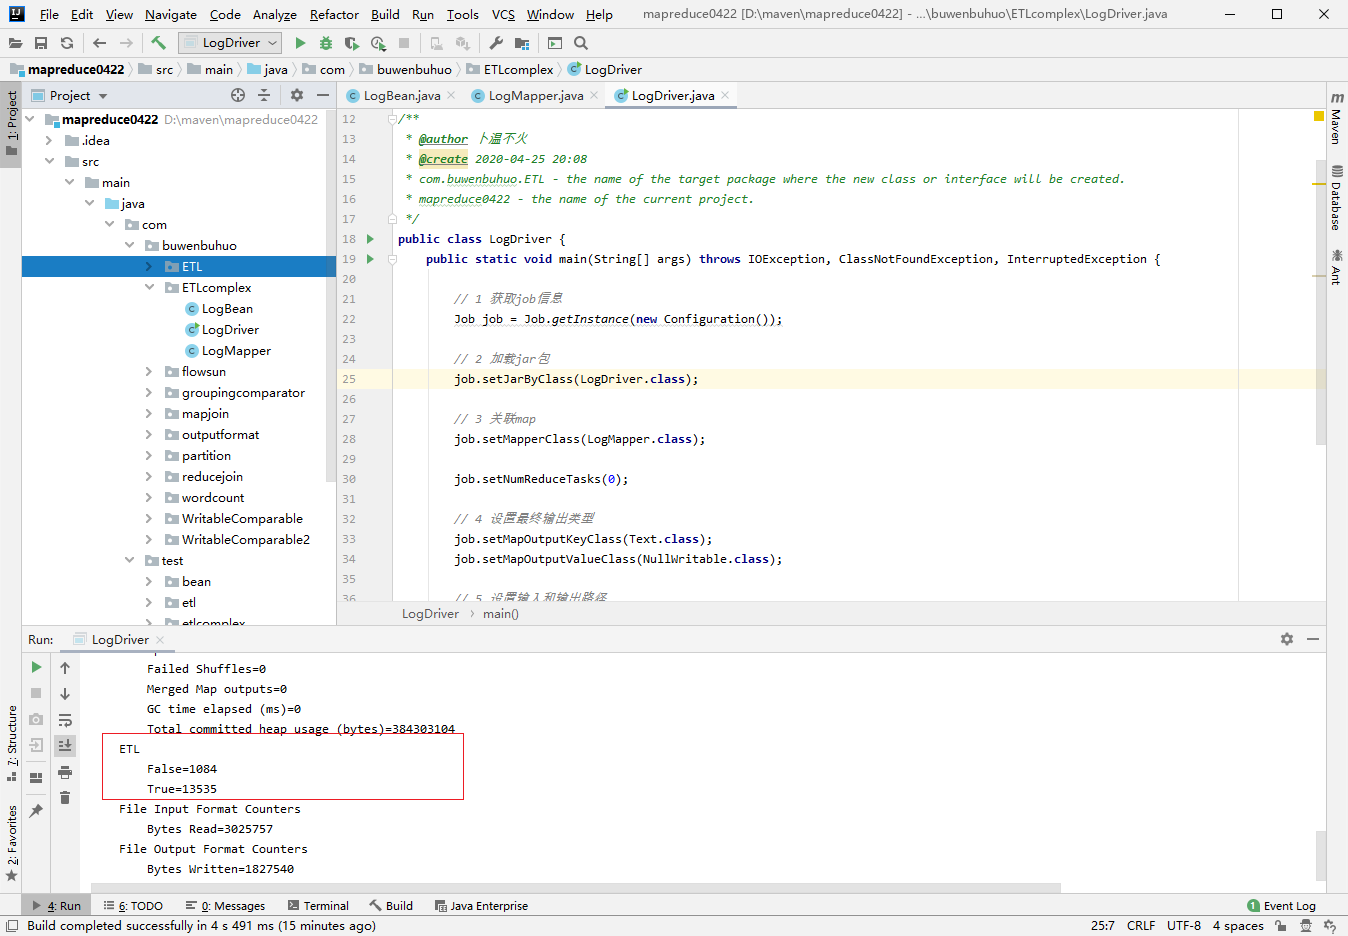1348x936 pixels.
Task: Click the Down the Stack Trace arrow
Action: pos(65,693)
